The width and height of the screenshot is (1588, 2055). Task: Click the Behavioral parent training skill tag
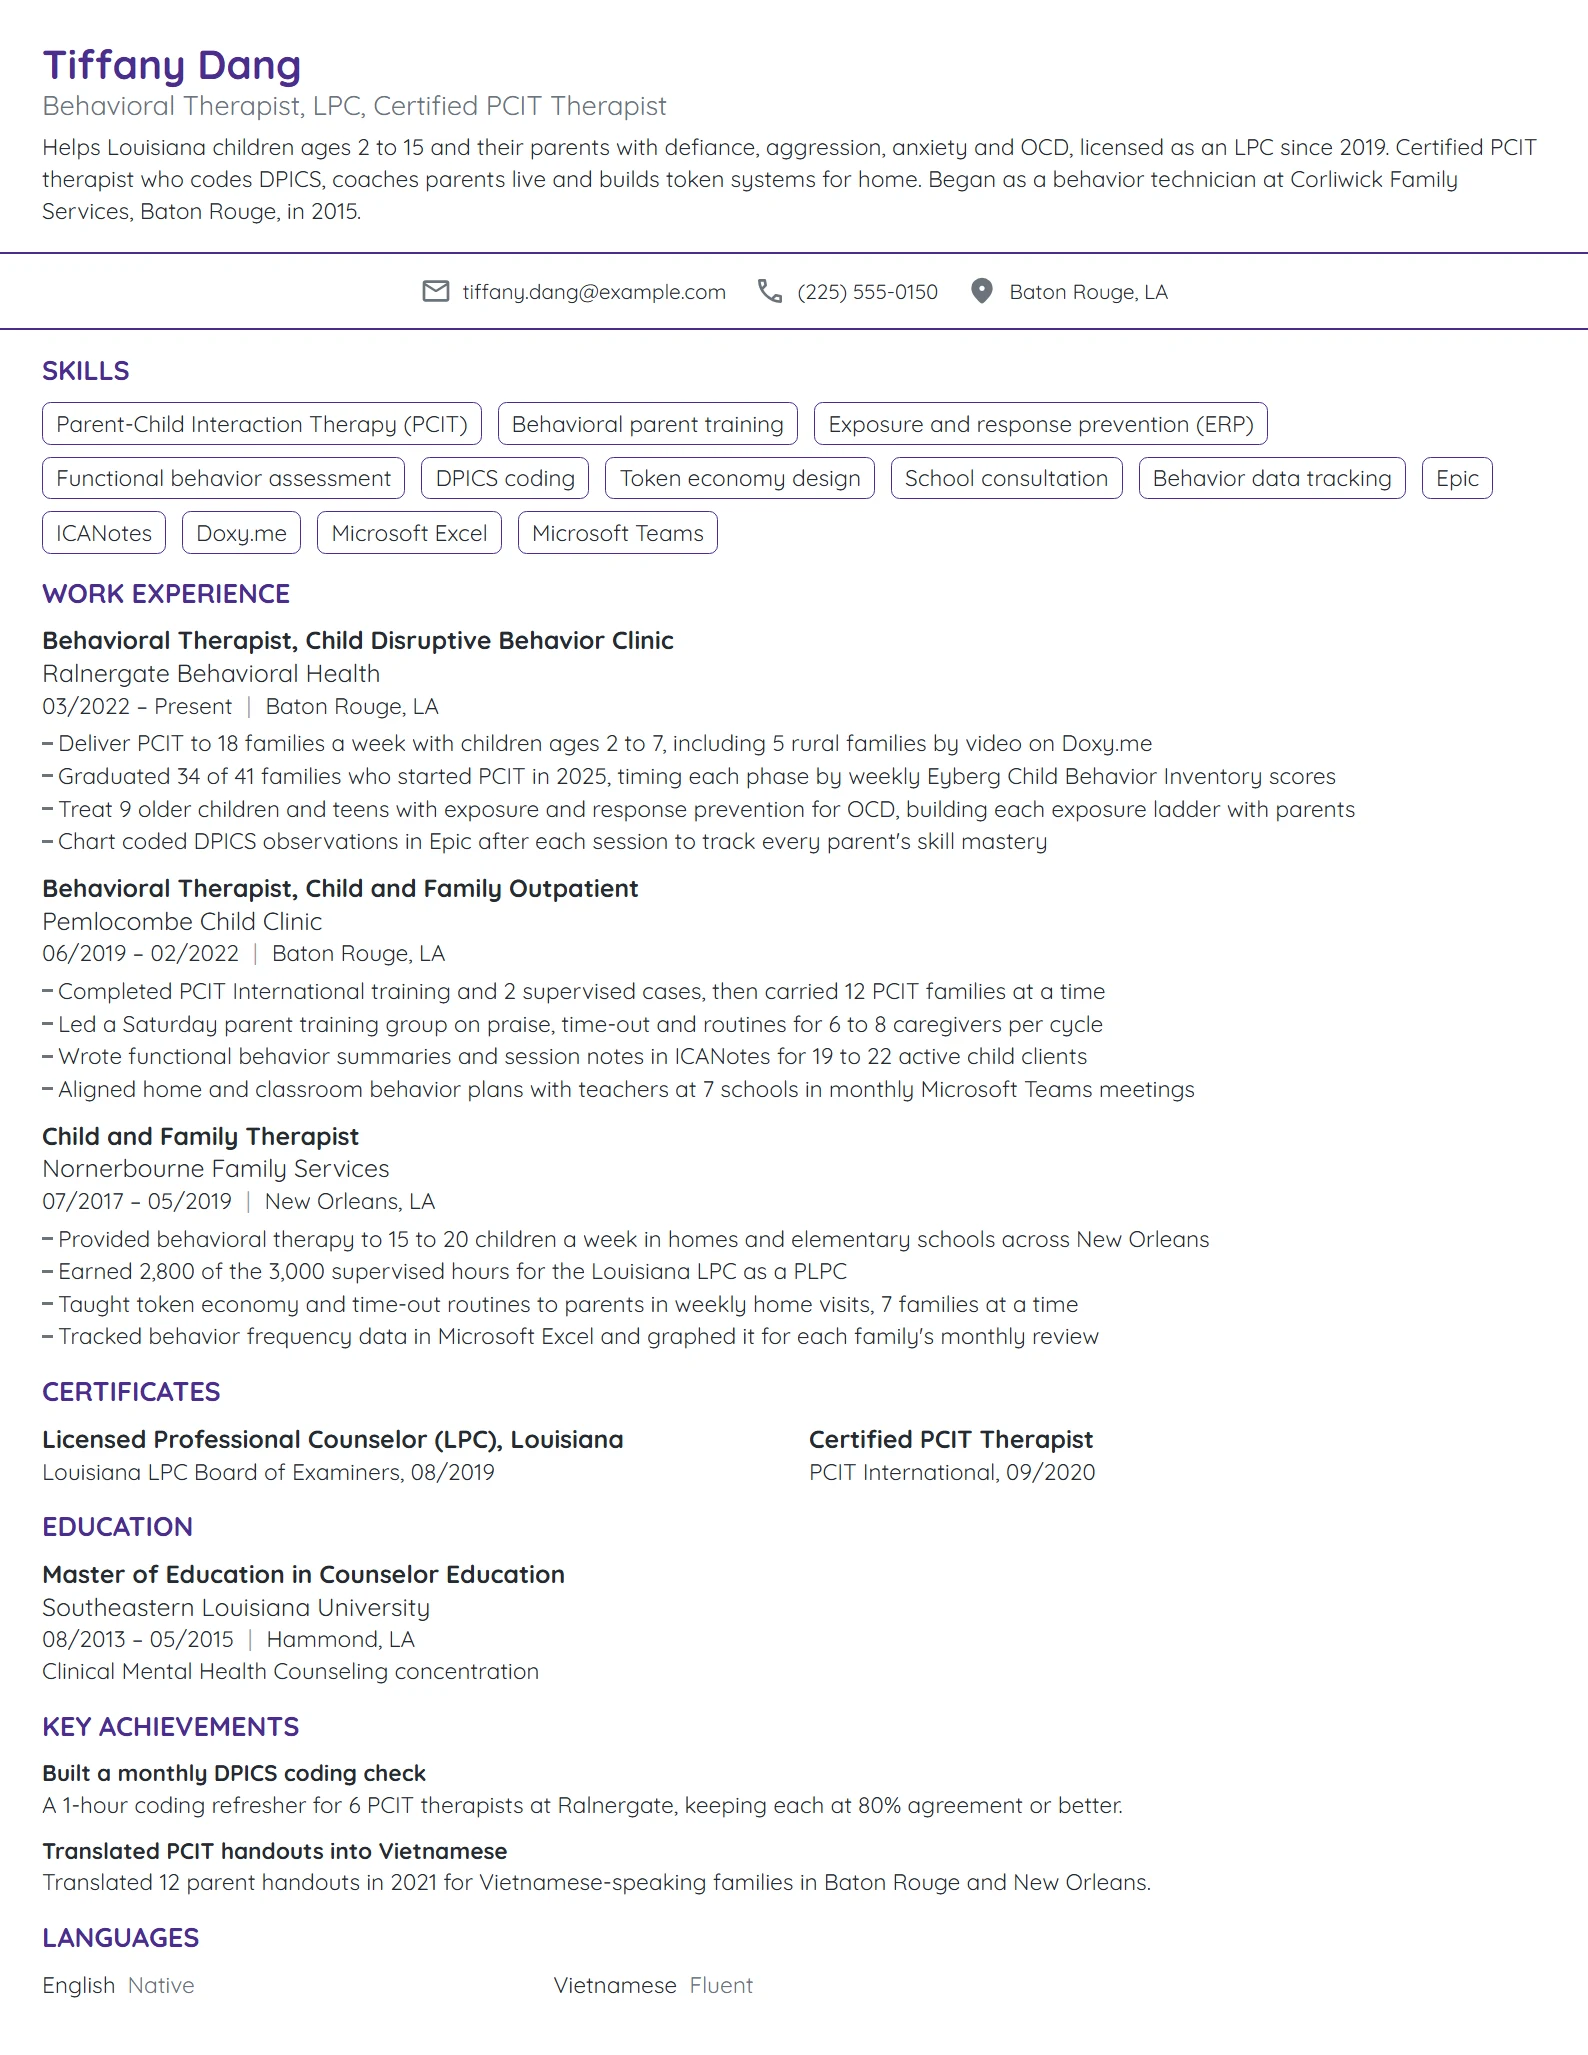tap(648, 424)
